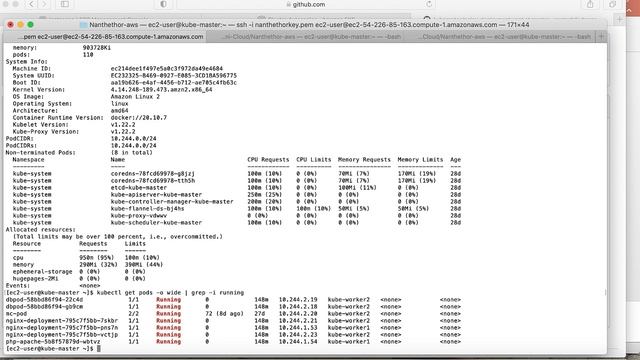Click pod nginx-deployment-795c7f5bb-7skbr
This screenshot has height=360, width=640.
pyautogui.click(x=62, y=320)
